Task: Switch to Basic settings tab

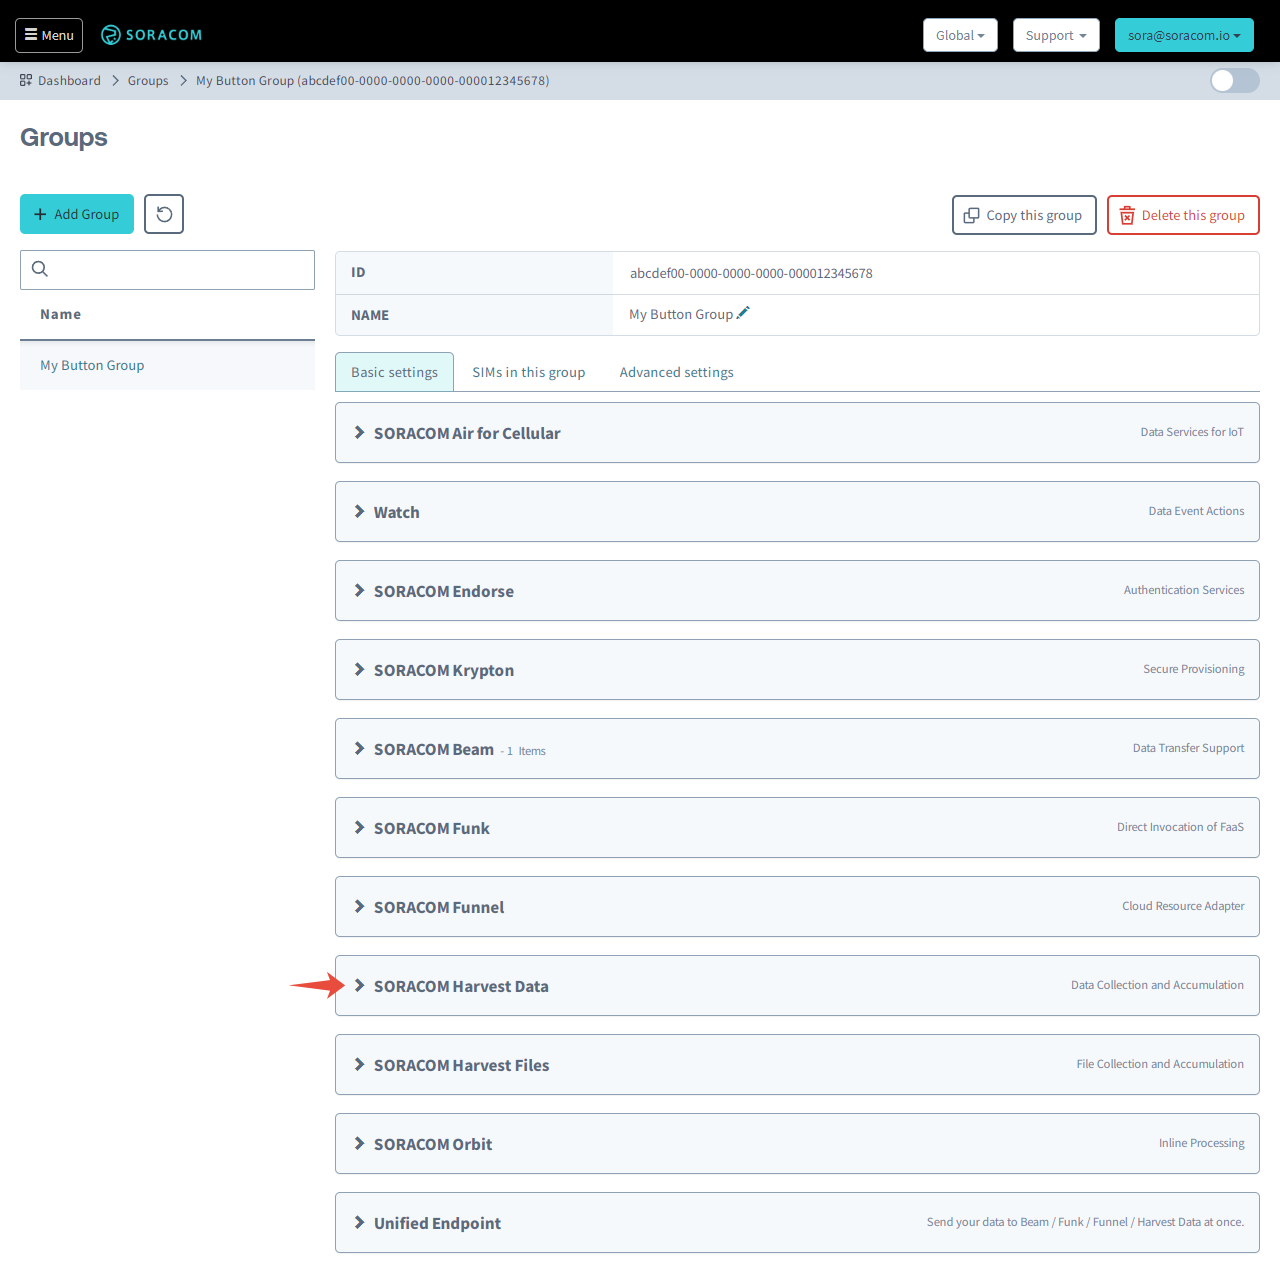Action: point(394,372)
